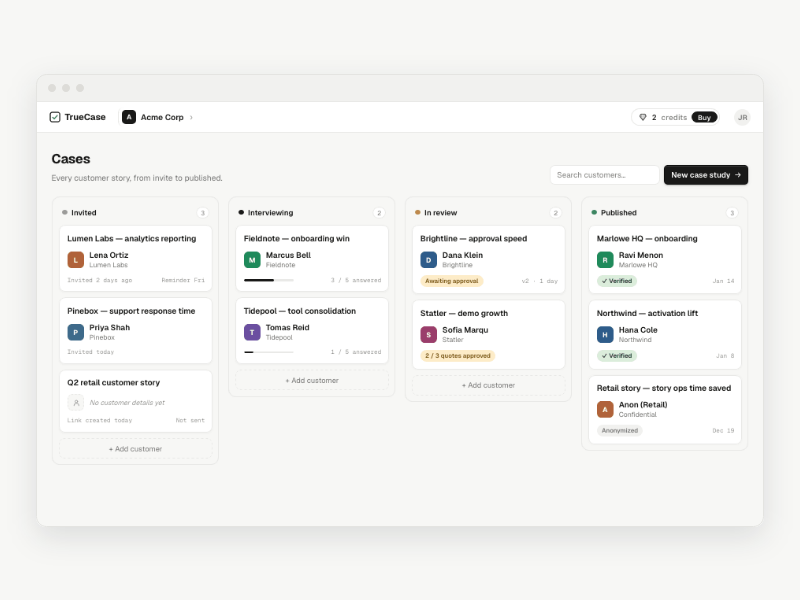The height and width of the screenshot is (600, 800).
Task: Click Anon (Retail) A avatar
Action: click(x=605, y=409)
